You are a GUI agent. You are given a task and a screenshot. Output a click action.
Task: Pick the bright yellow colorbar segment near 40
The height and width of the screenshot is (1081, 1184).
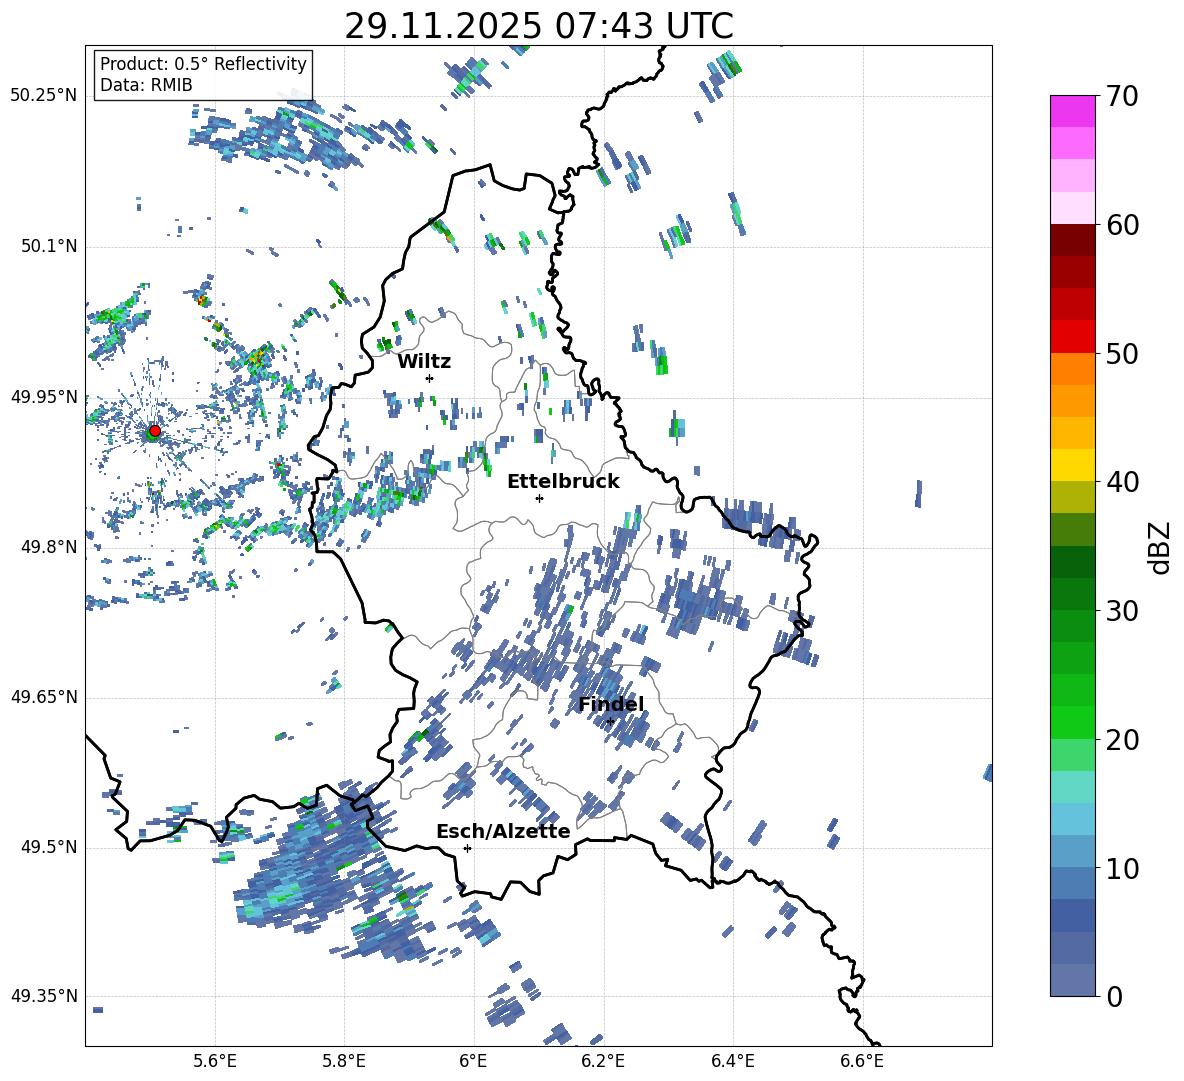point(1072,465)
